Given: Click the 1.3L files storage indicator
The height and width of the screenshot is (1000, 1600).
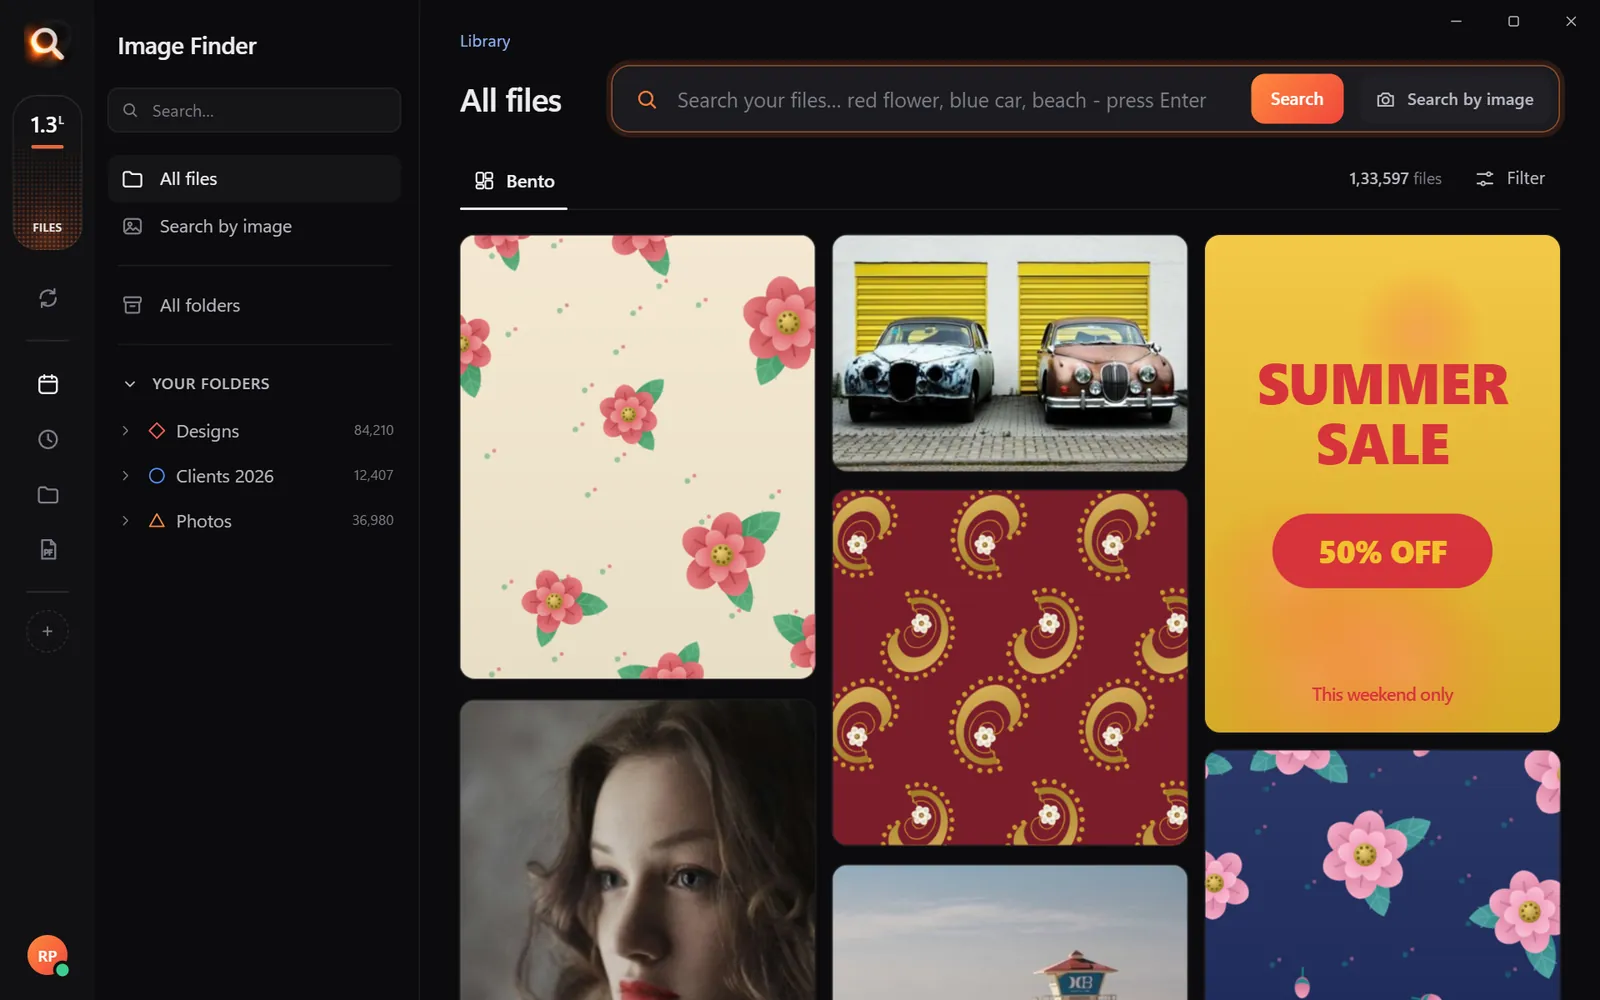Looking at the screenshot, I should click(x=47, y=172).
